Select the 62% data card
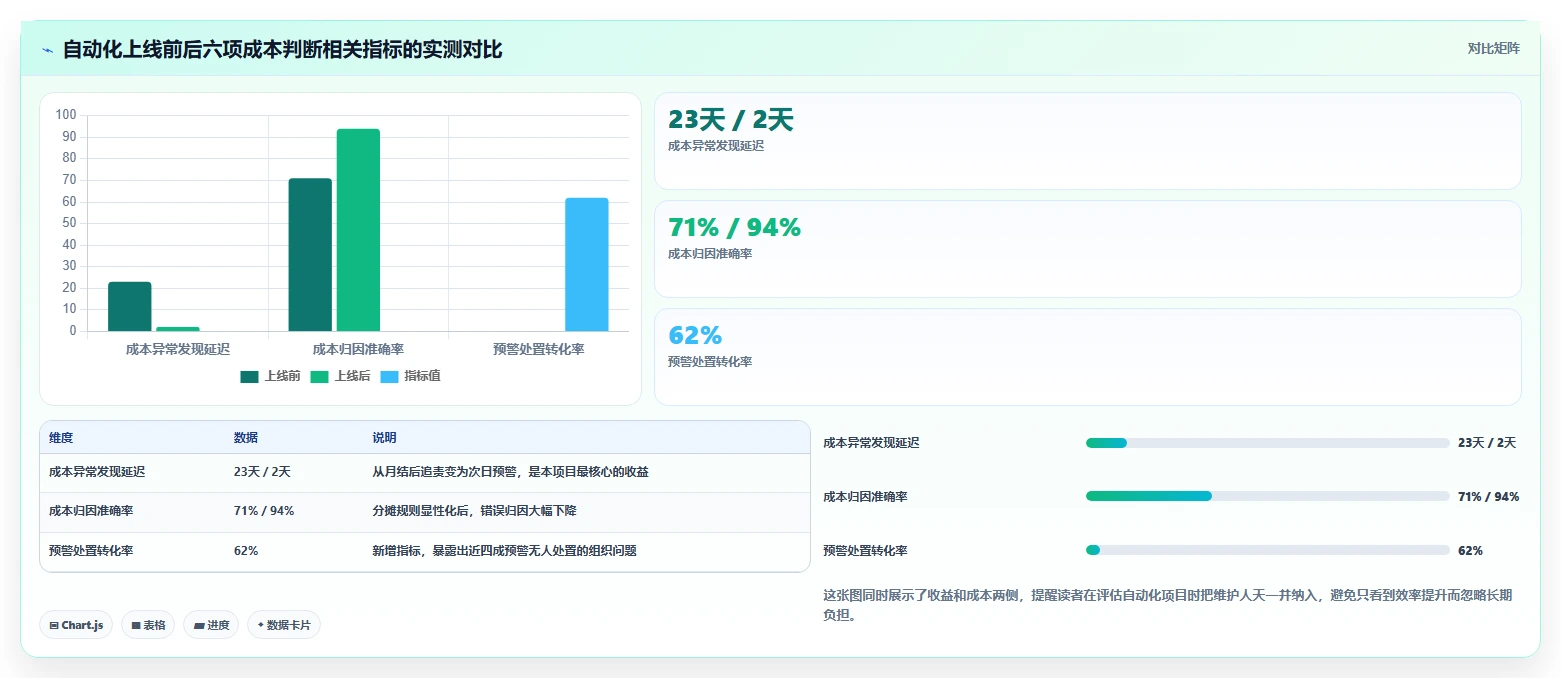Screen dimensions: 1561x678 point(1087,357)
